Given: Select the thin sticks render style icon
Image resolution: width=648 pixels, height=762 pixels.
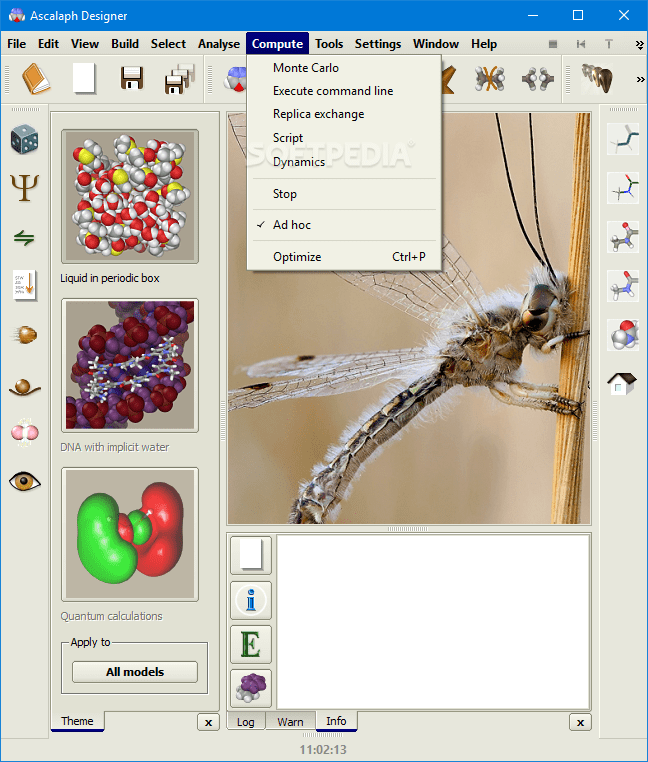Looking at the screenshot, I should tap(623, 188).
